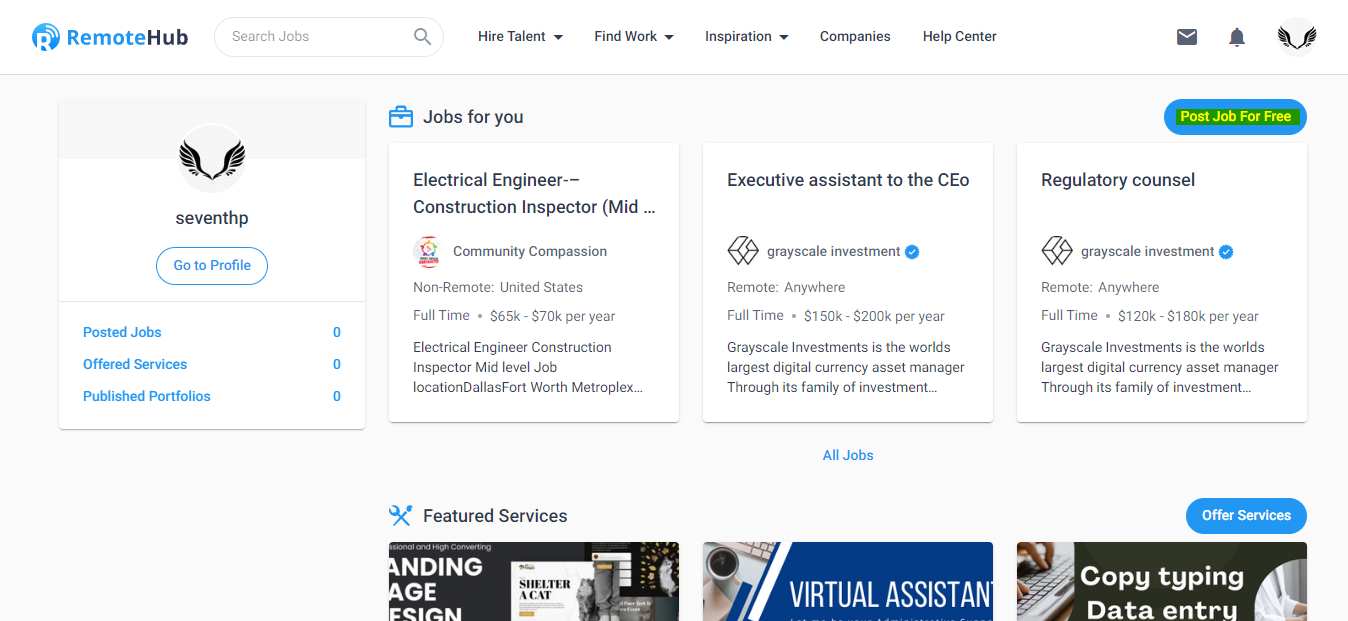Click the briefcase icon beside Jobs for you
Screen dimensions: 1348x621
pyautogui.click(x=401, y=117)
